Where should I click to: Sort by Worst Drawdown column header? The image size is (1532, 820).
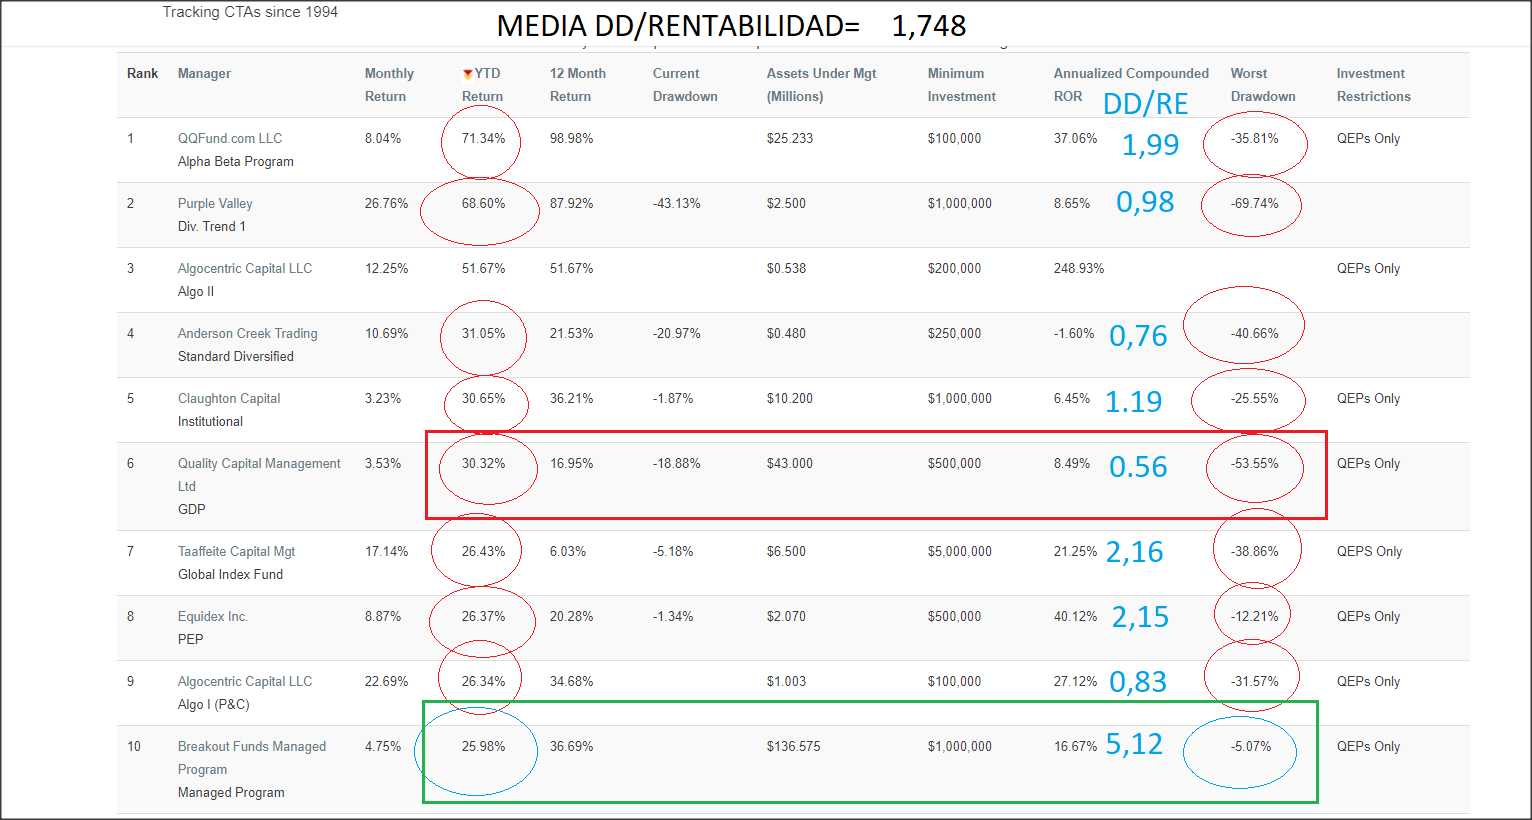[x=1263, y=85]
